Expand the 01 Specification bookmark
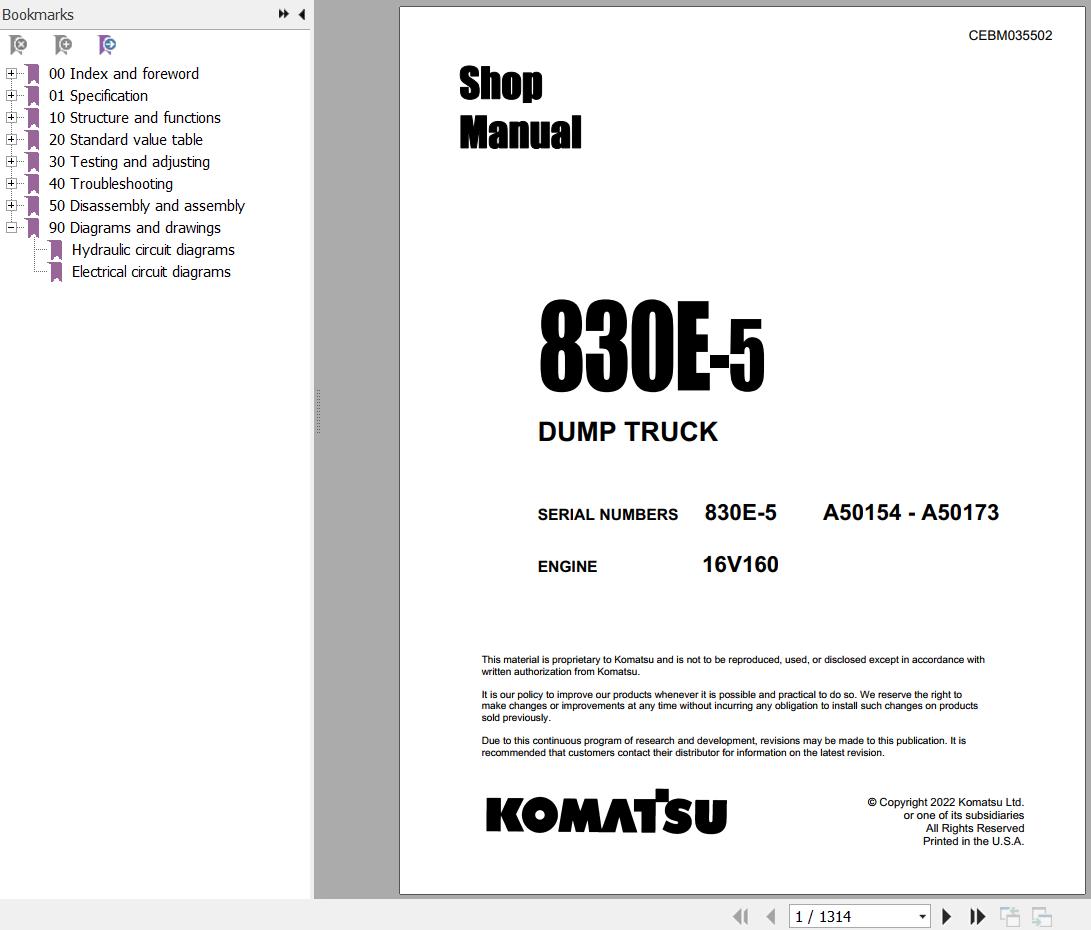 pyautogui.click(x=11, y=95)
